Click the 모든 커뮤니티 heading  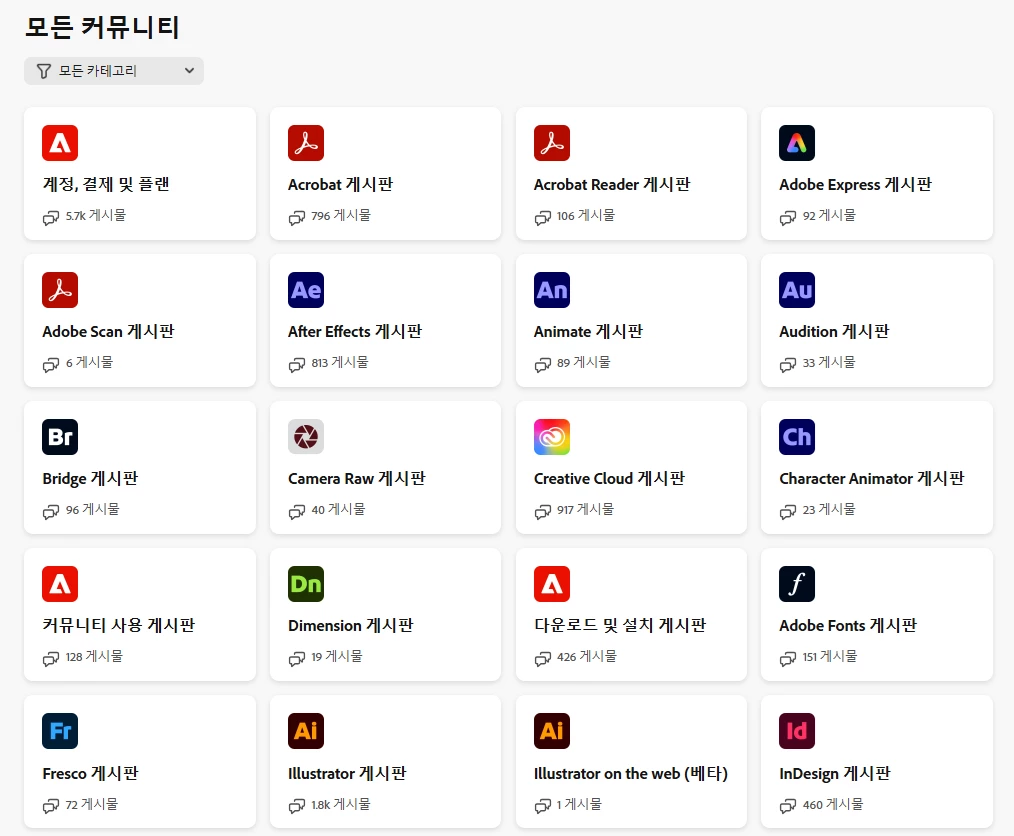pos(102,27)
